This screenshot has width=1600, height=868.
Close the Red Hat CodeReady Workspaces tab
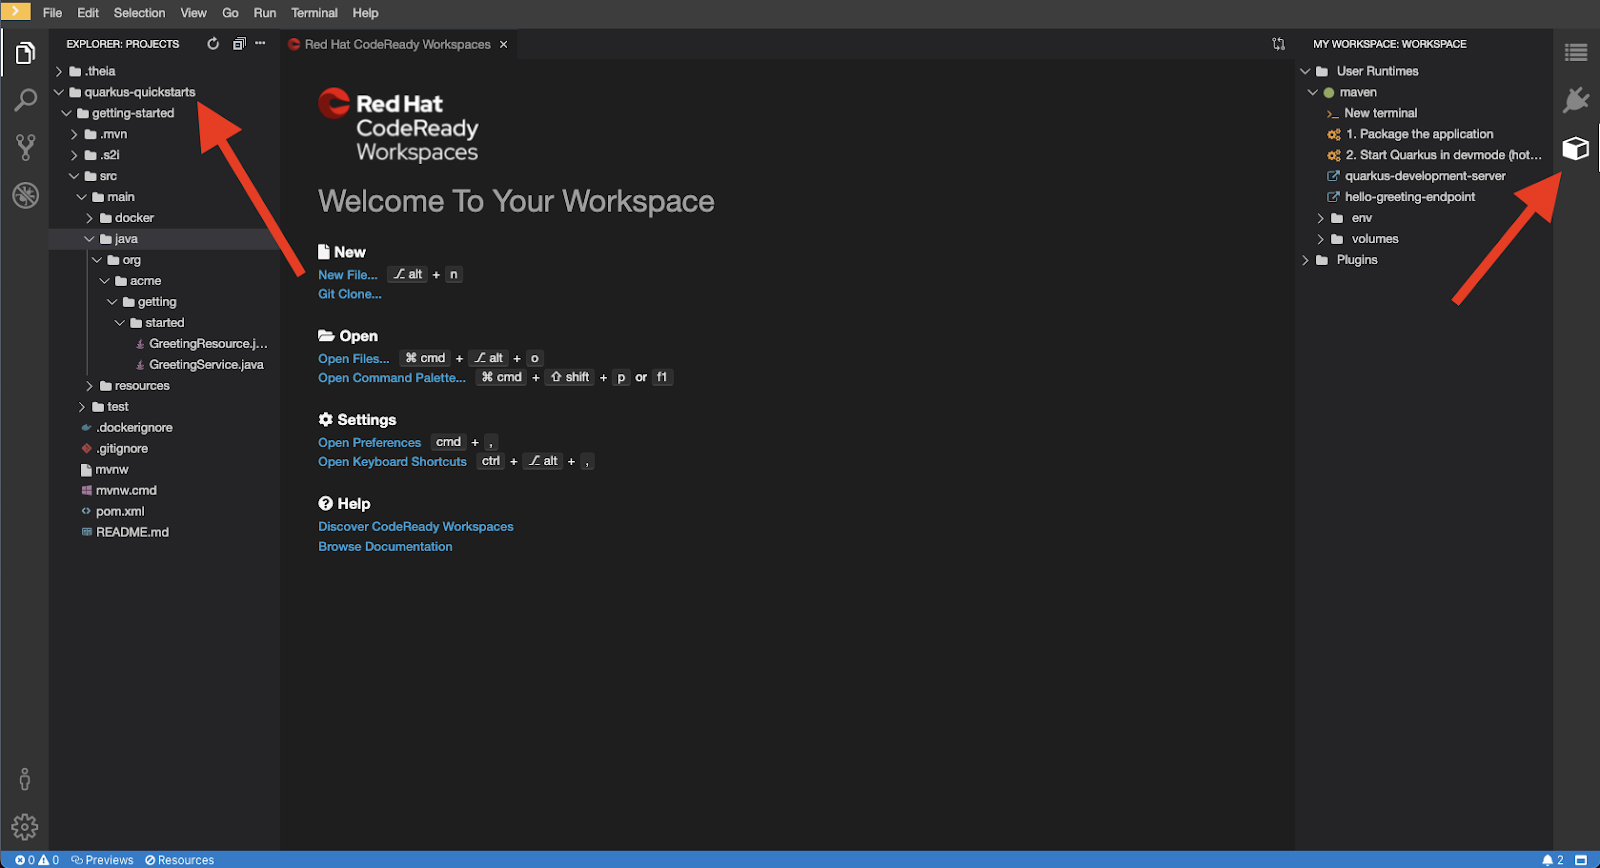(x=504, y=44)
